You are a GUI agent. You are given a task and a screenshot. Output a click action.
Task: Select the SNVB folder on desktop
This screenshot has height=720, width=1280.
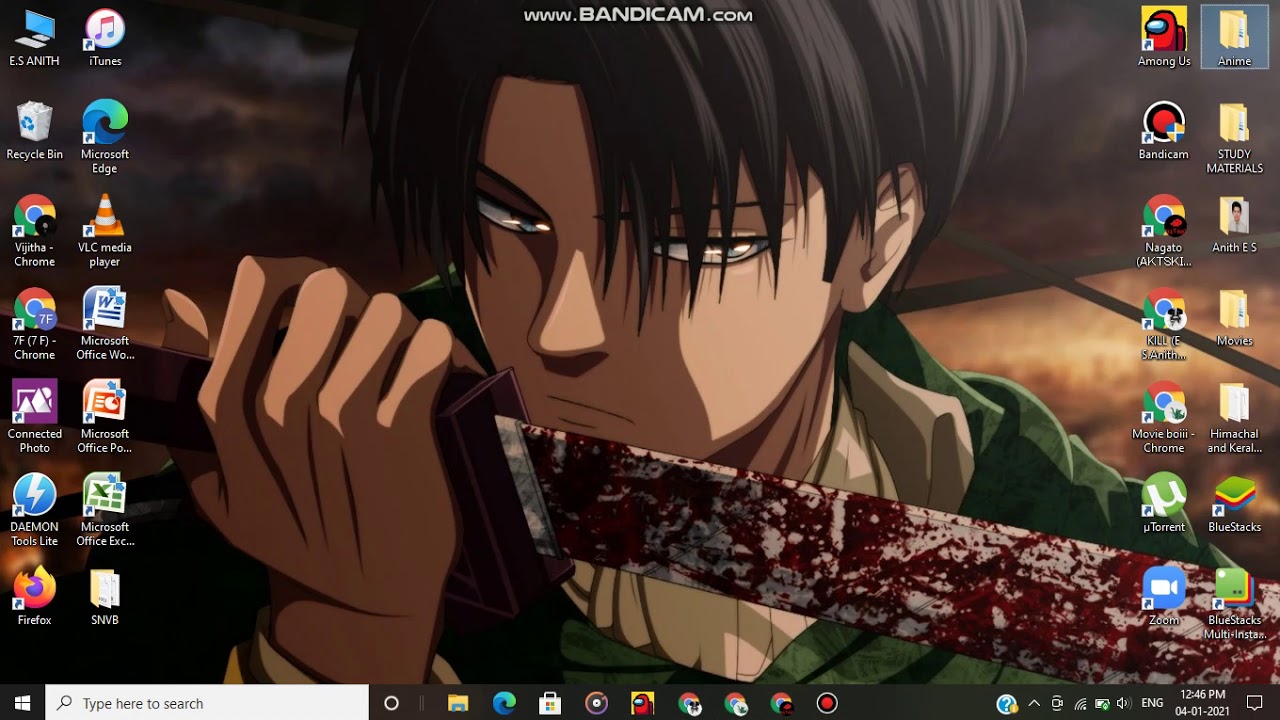pos(105,597)
